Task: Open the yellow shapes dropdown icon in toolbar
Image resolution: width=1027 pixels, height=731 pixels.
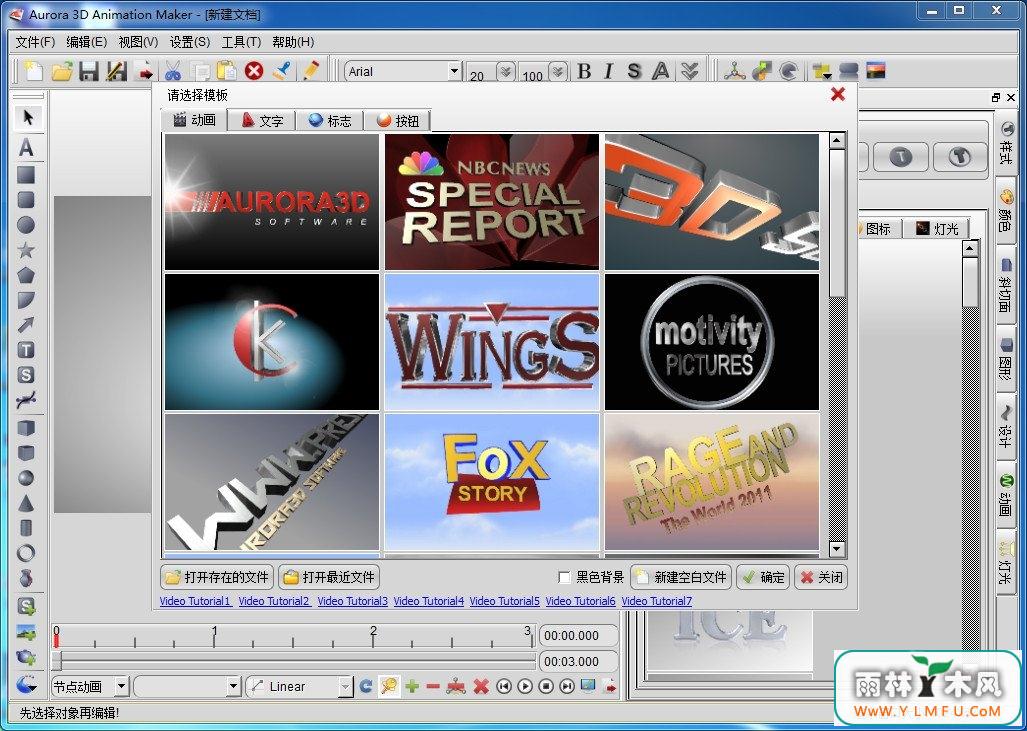Action: pyautogui.click(x=821, y=71)
